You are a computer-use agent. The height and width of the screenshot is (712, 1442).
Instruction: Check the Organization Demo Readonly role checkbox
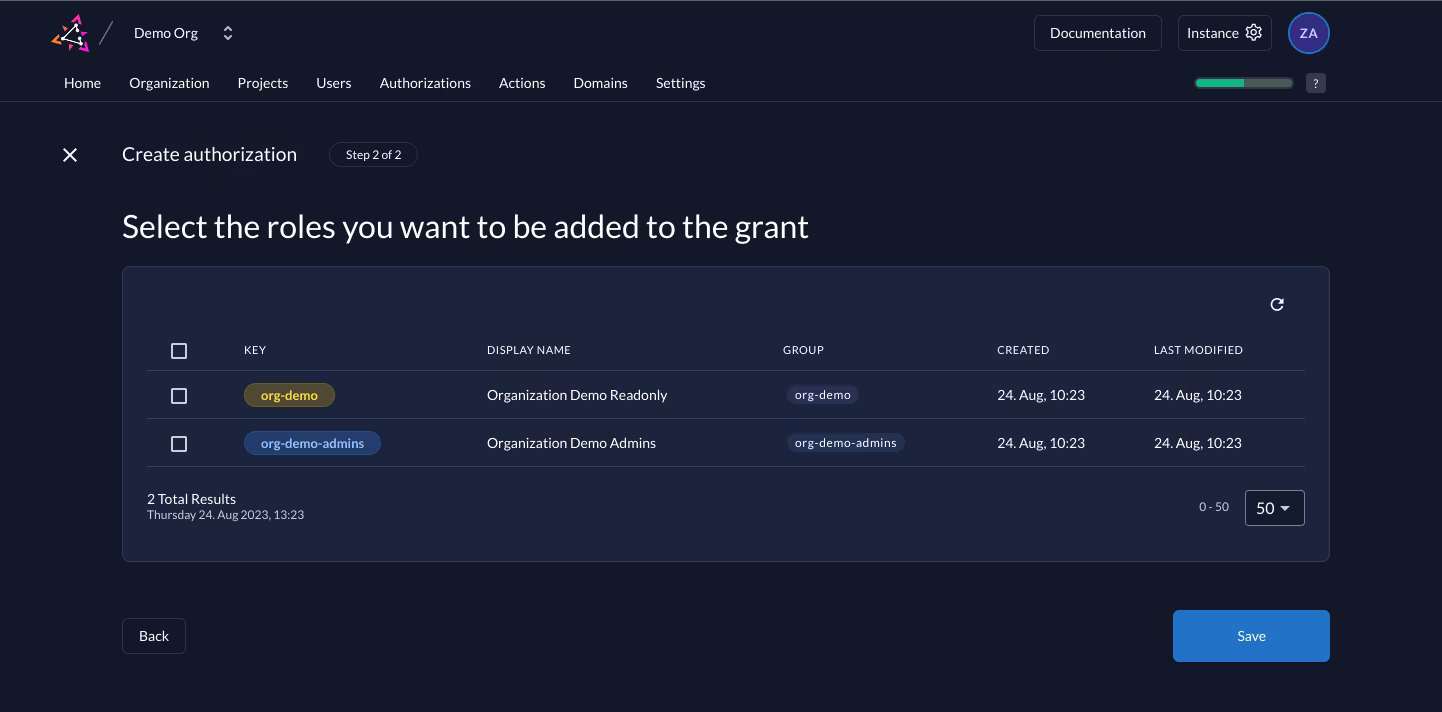pos(179,396)
